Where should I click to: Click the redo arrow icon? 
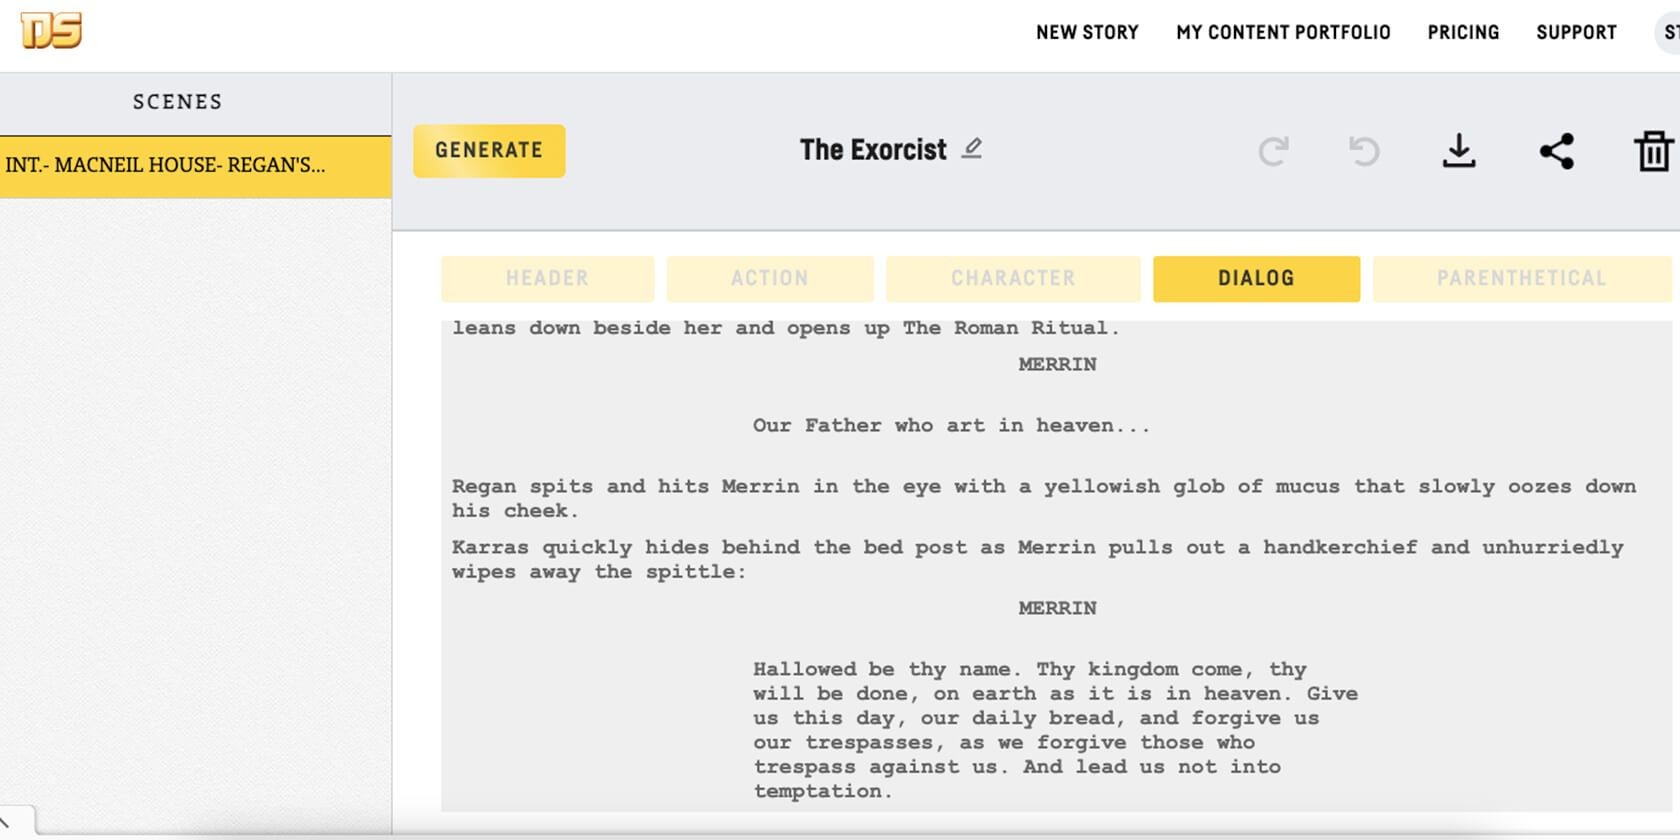(1273, 151)
